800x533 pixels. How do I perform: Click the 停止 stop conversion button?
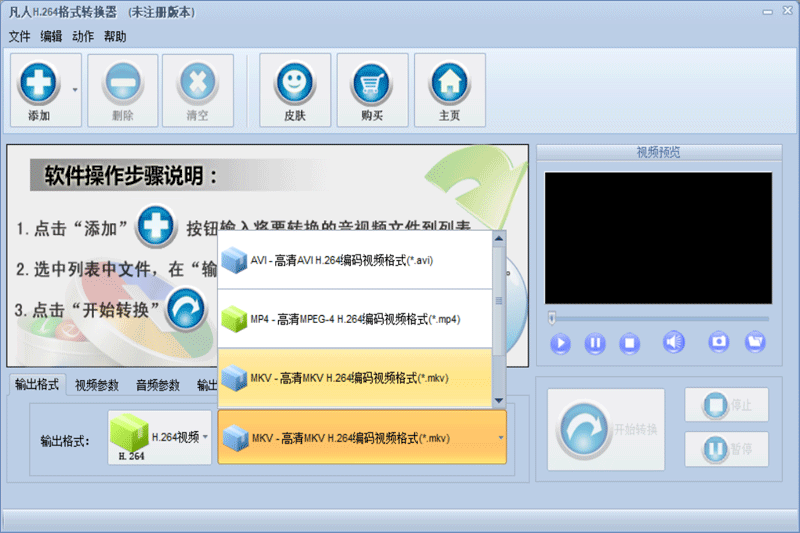pyautogui.click(x=727, y=405)
